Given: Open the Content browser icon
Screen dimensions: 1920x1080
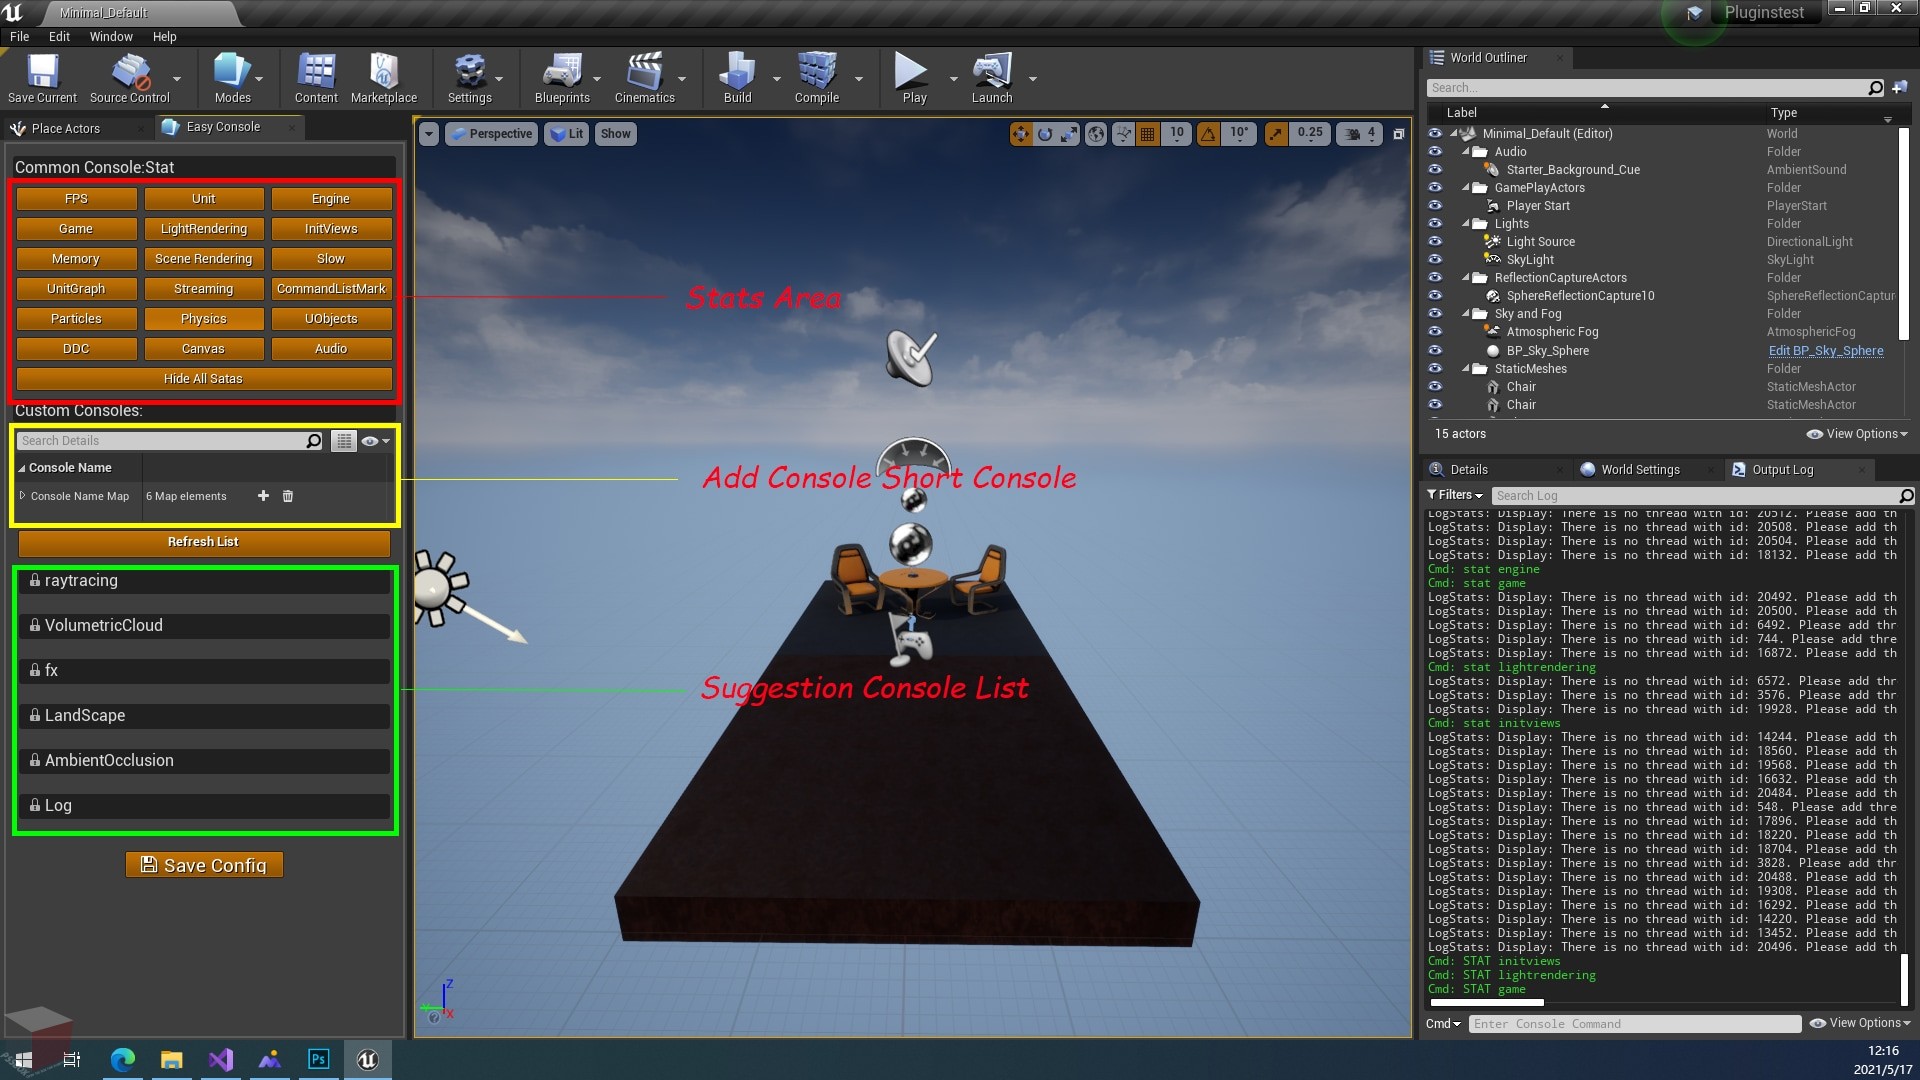Looking at the screenshot, I should tap(316, 78).
